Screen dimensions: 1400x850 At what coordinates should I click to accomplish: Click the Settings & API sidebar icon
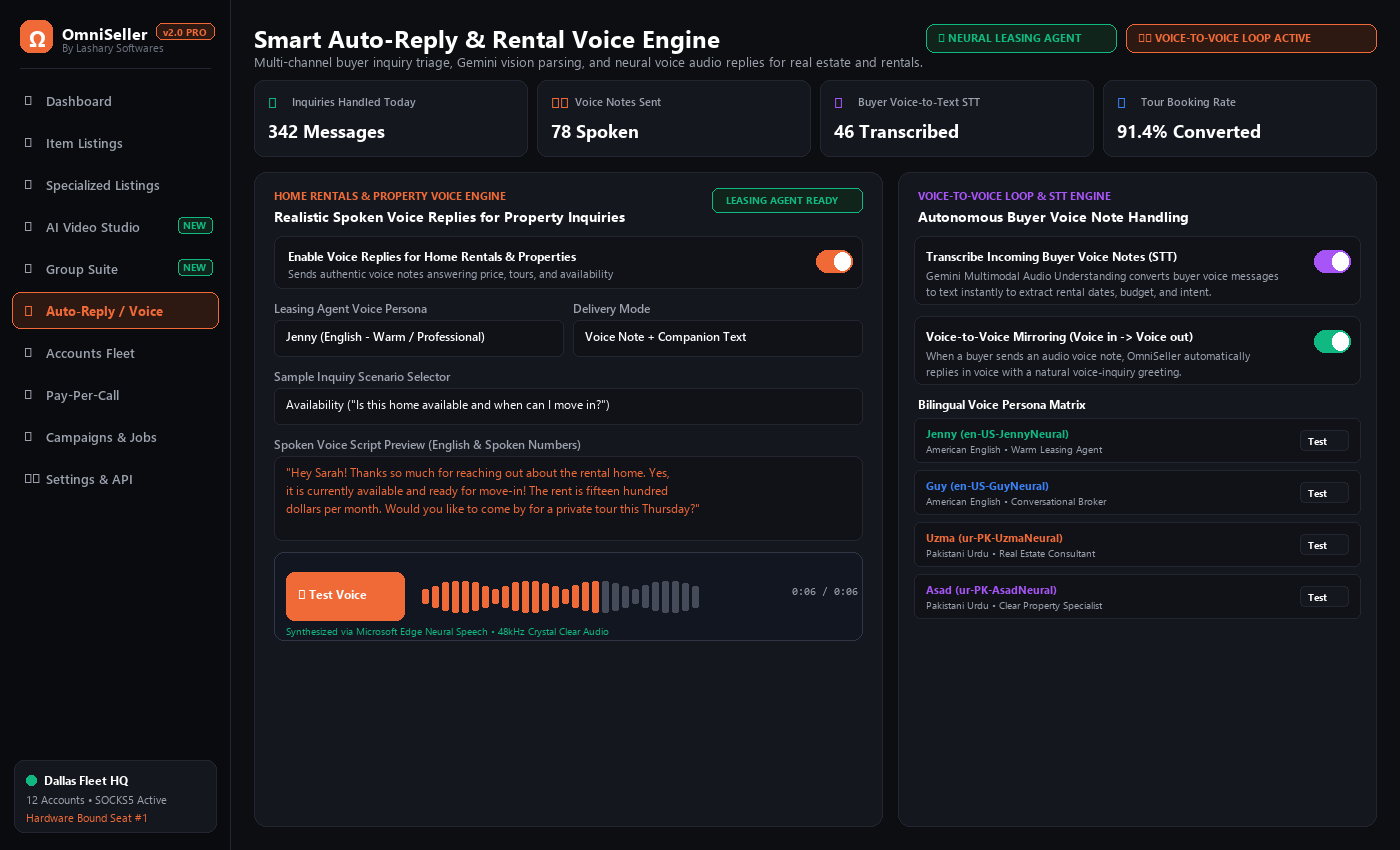point(32,479)
